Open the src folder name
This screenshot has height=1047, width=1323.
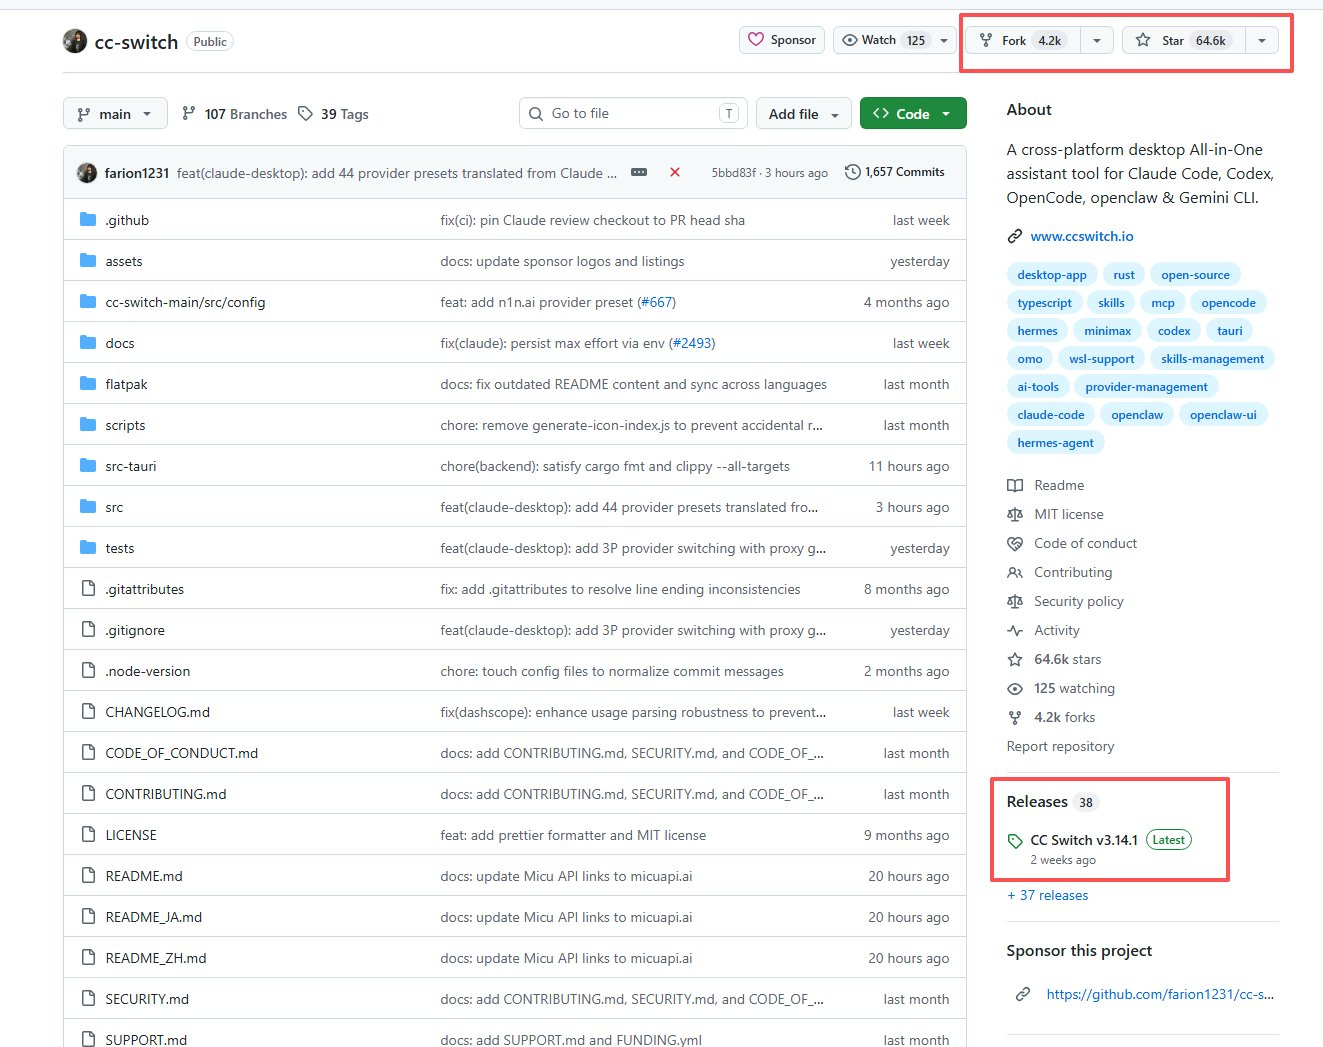coord(114,507)
